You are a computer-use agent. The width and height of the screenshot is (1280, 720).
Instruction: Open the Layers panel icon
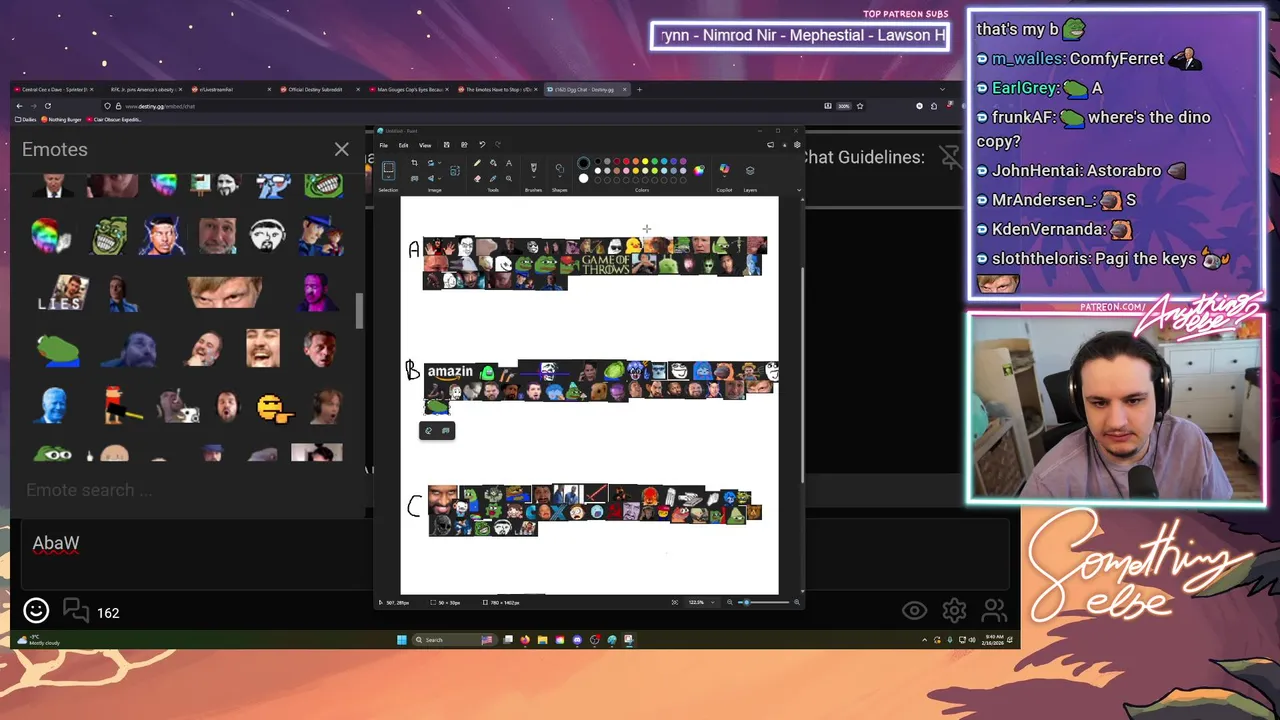click(750, 170)
